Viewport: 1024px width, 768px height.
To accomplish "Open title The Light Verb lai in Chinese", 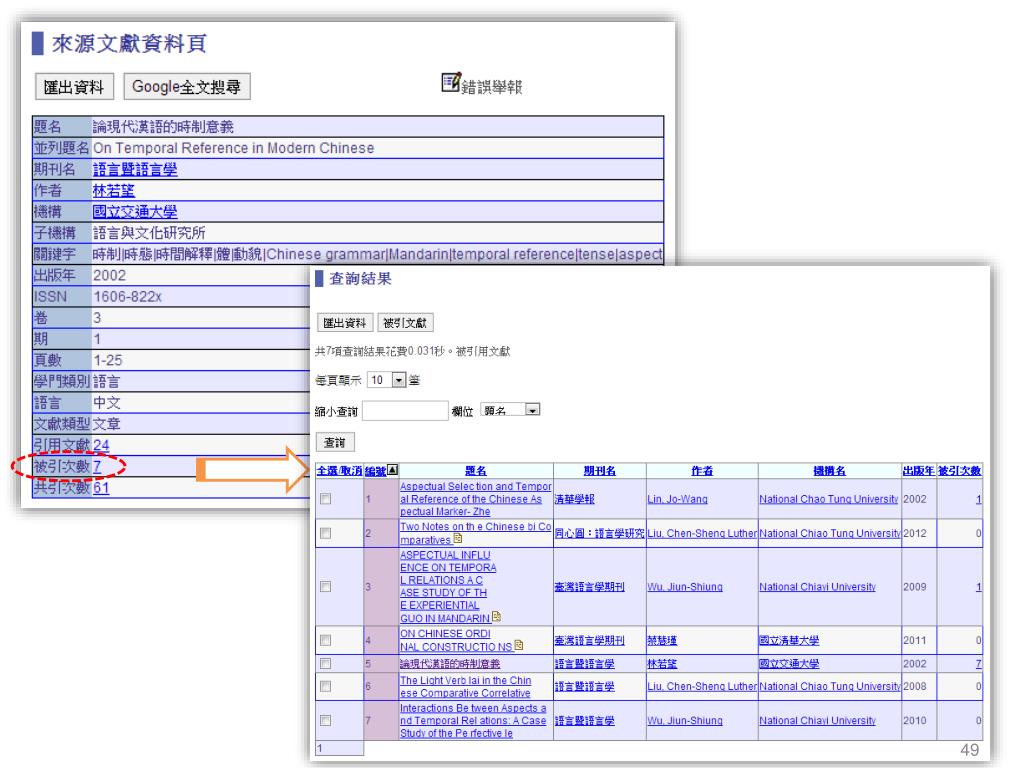I will coord(466,686).
